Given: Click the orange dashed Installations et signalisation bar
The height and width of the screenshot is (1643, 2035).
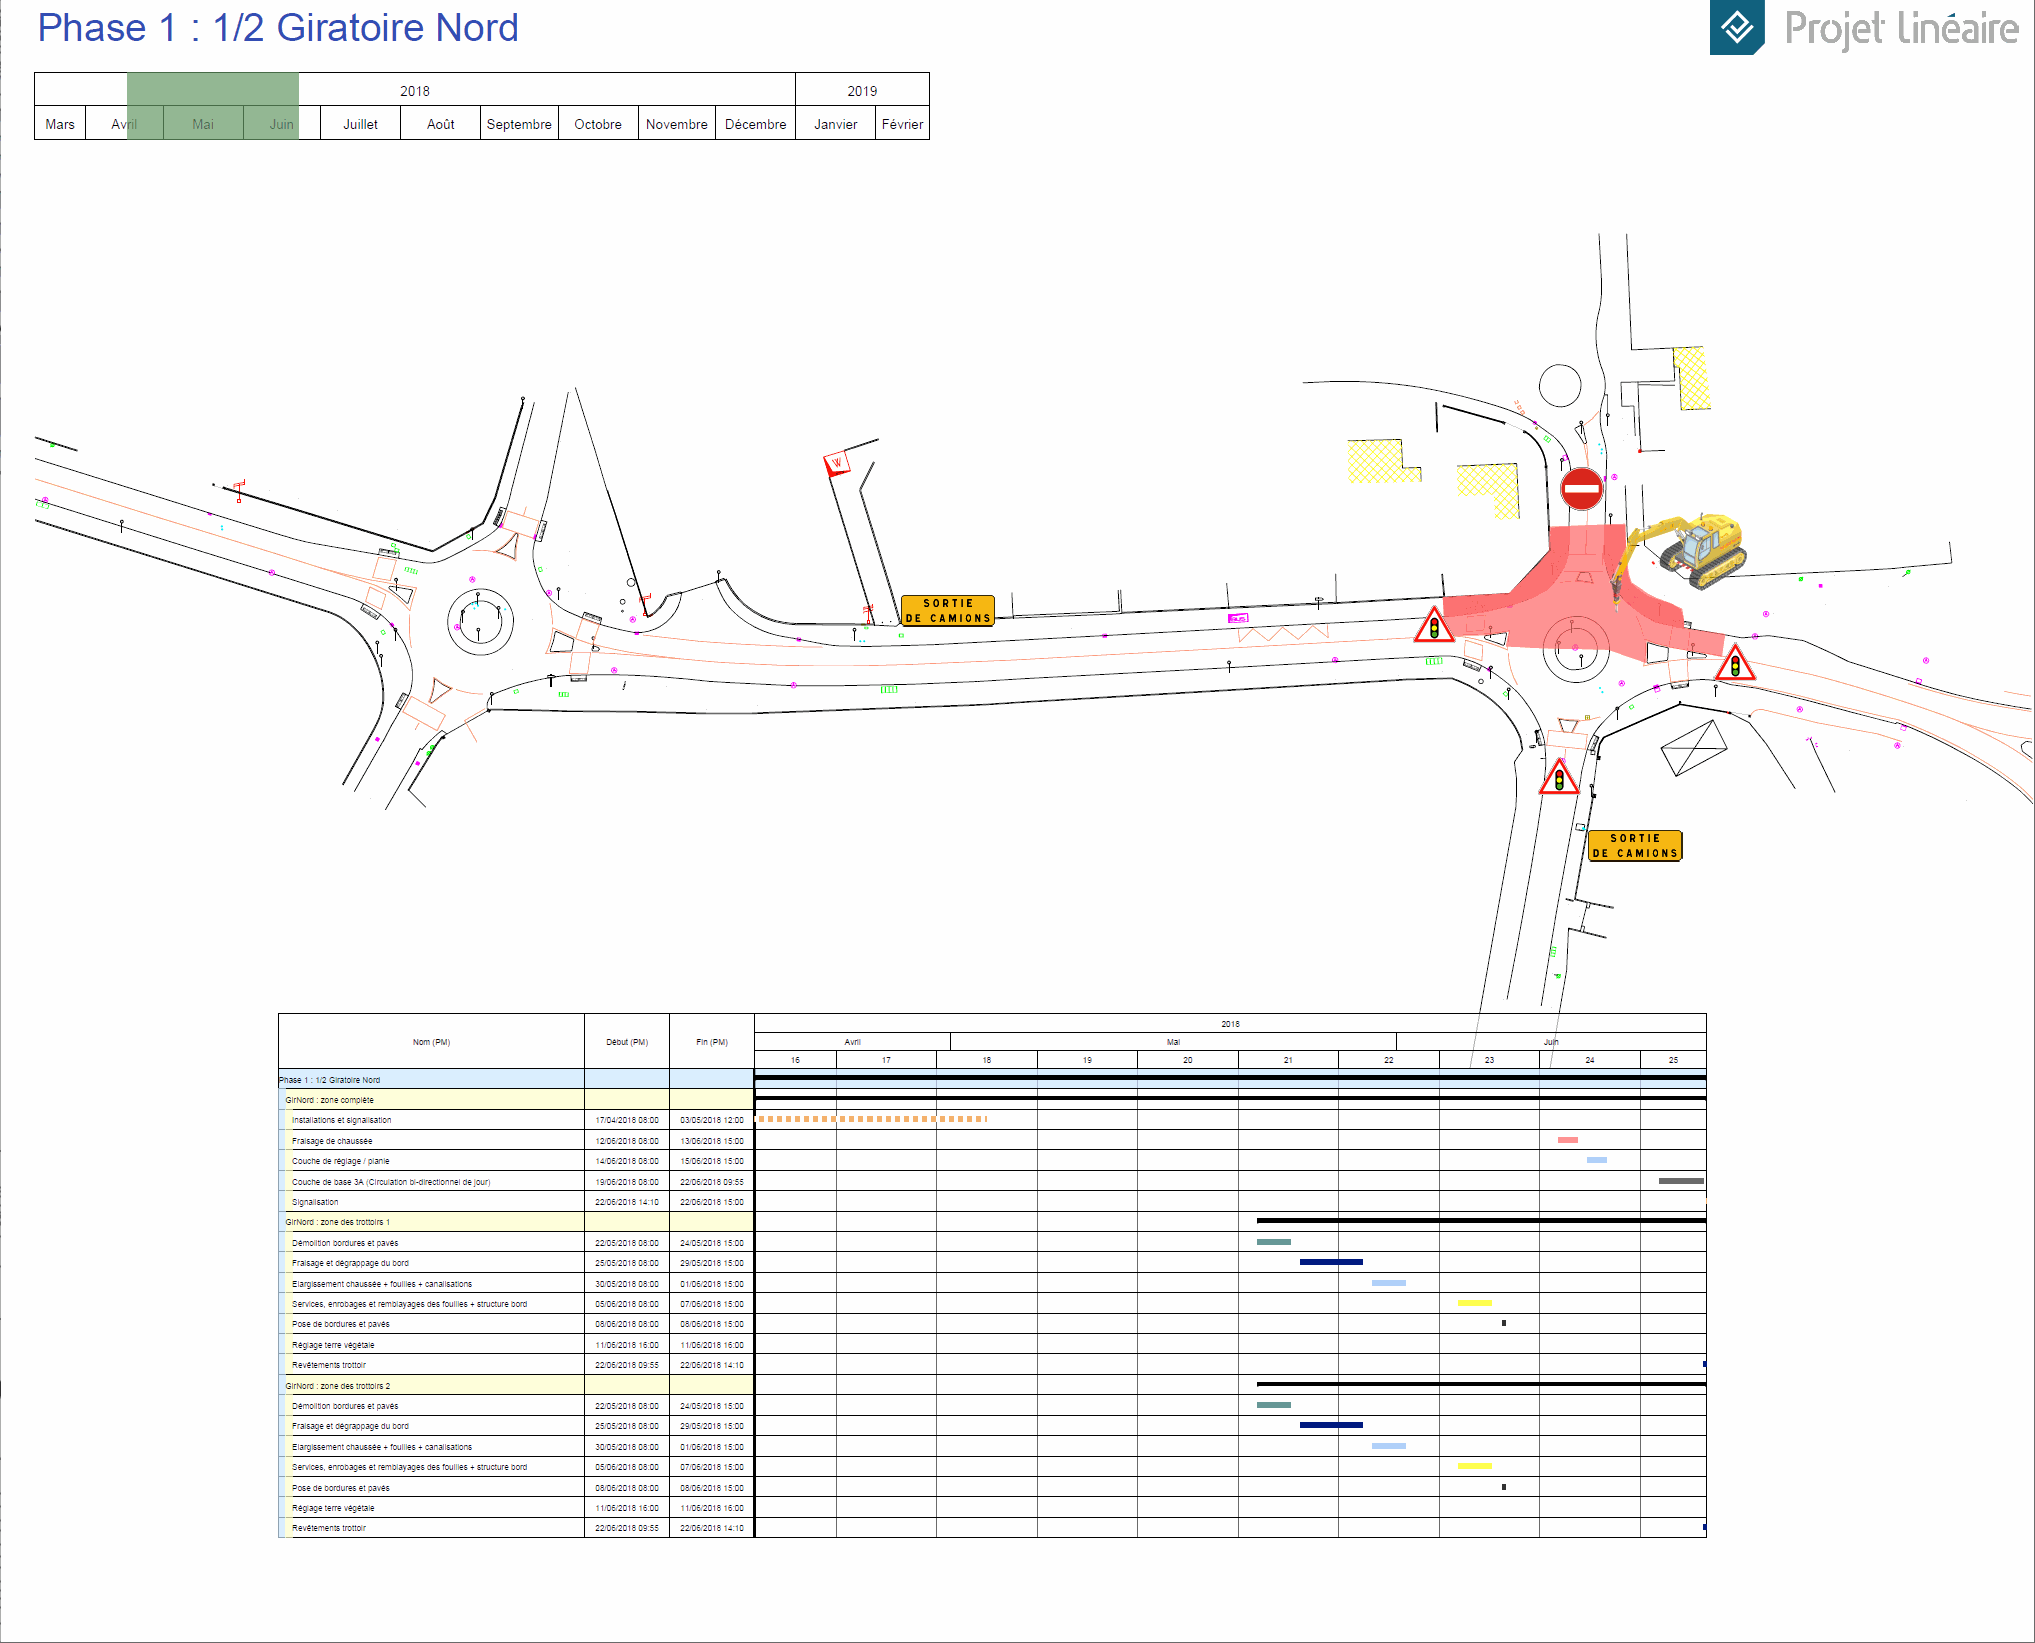Looking at the screenshot, I should tap(872, 1119).
